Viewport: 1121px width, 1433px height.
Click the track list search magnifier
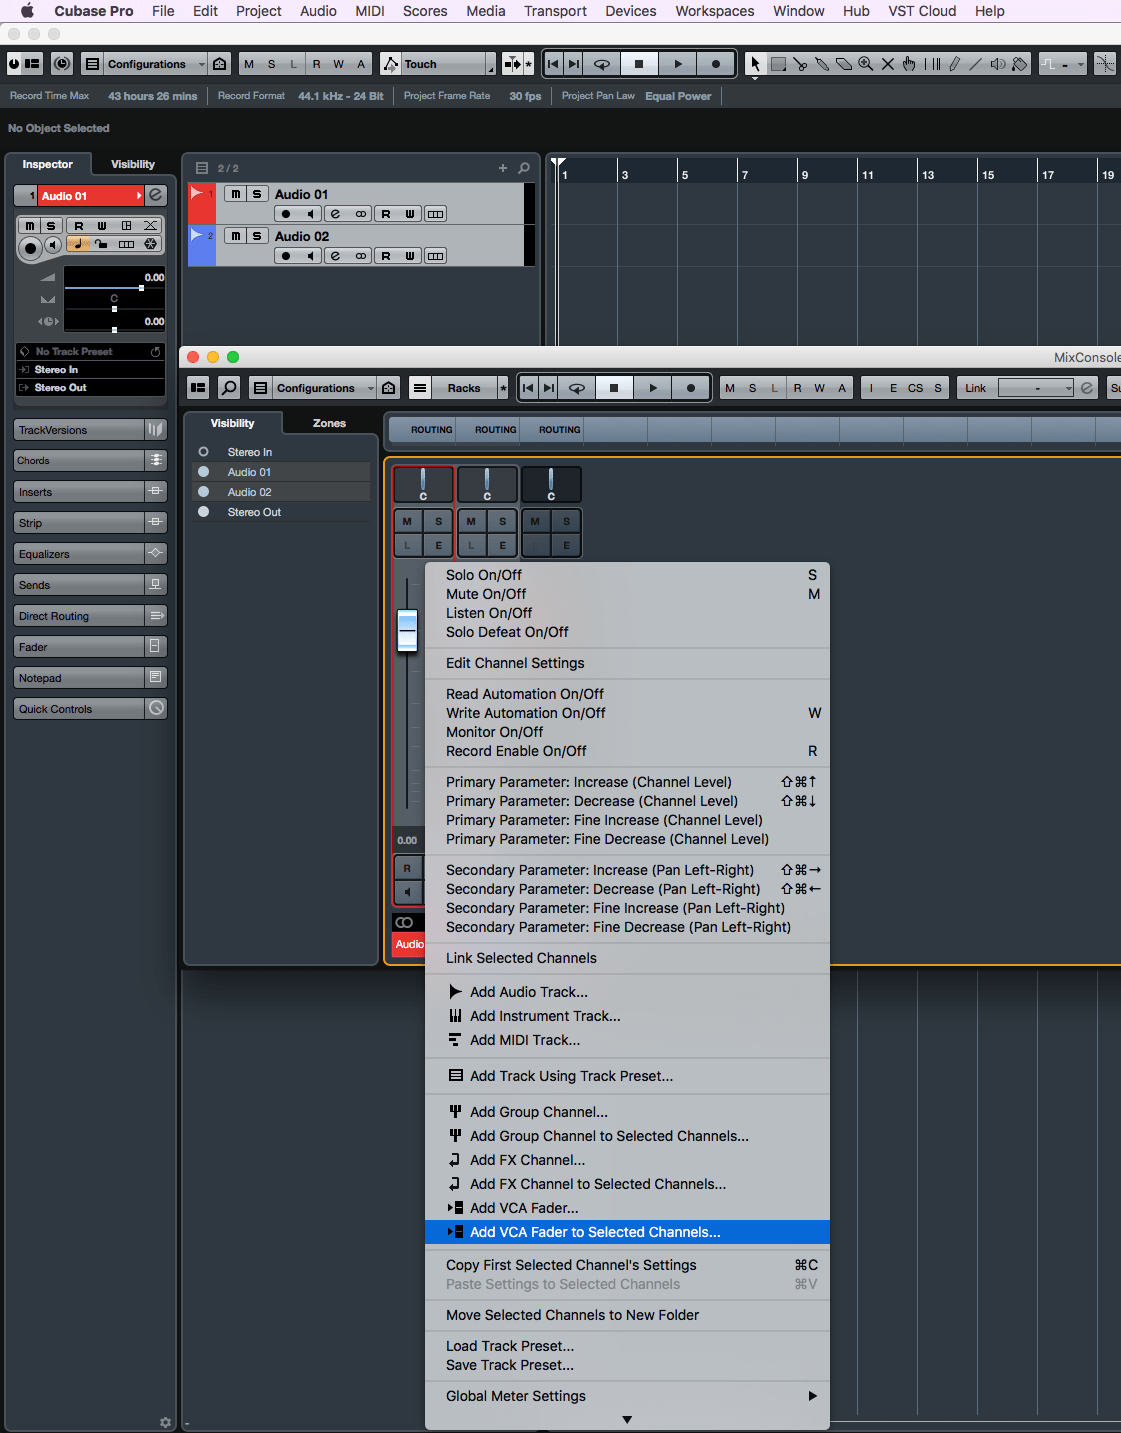coord(524,168)
